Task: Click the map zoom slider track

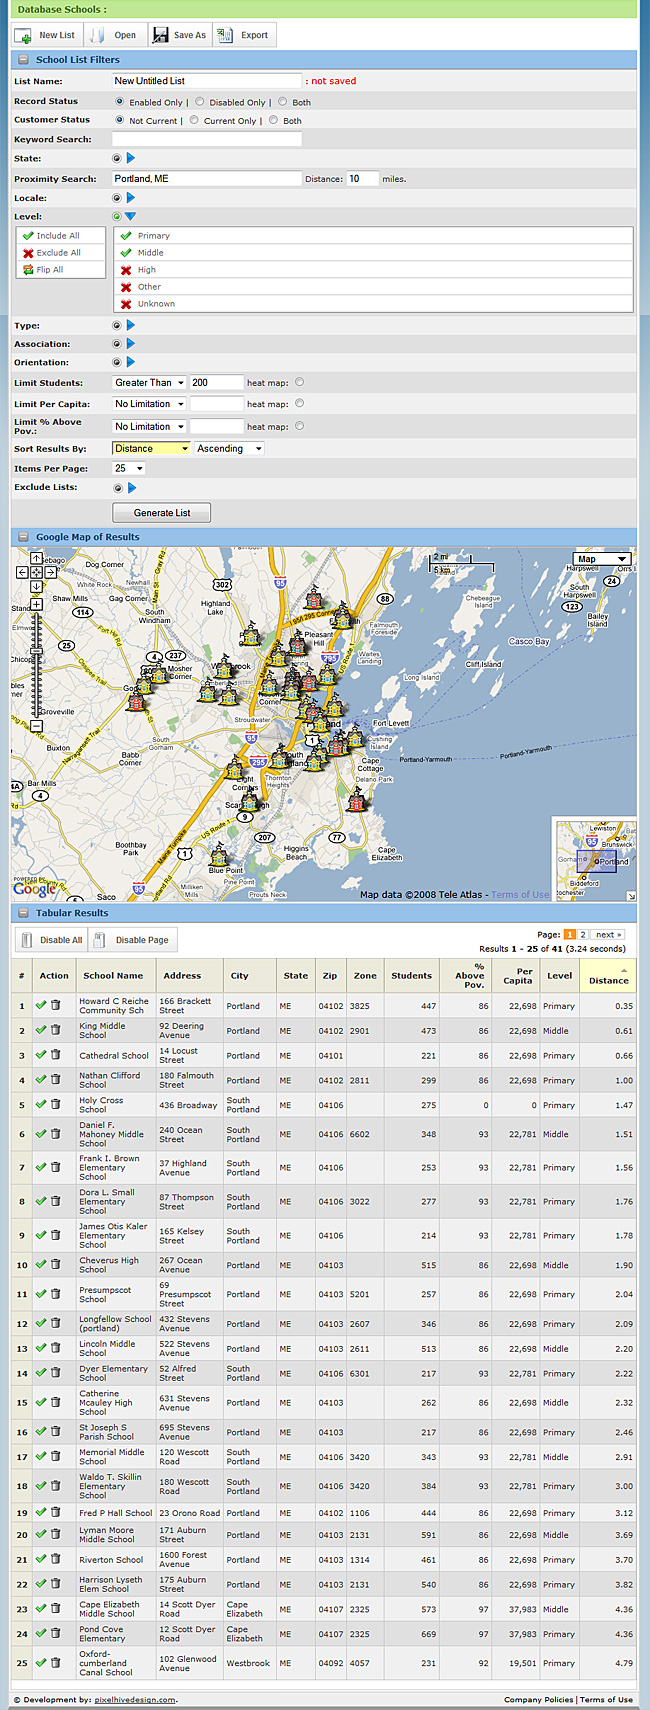Action: (36, 665)
